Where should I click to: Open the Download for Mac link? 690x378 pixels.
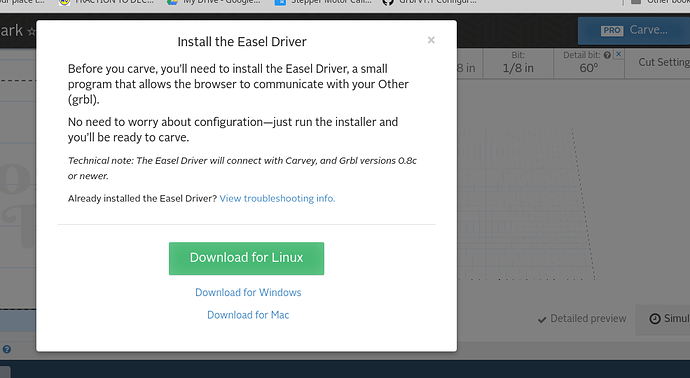pos(248,315)
